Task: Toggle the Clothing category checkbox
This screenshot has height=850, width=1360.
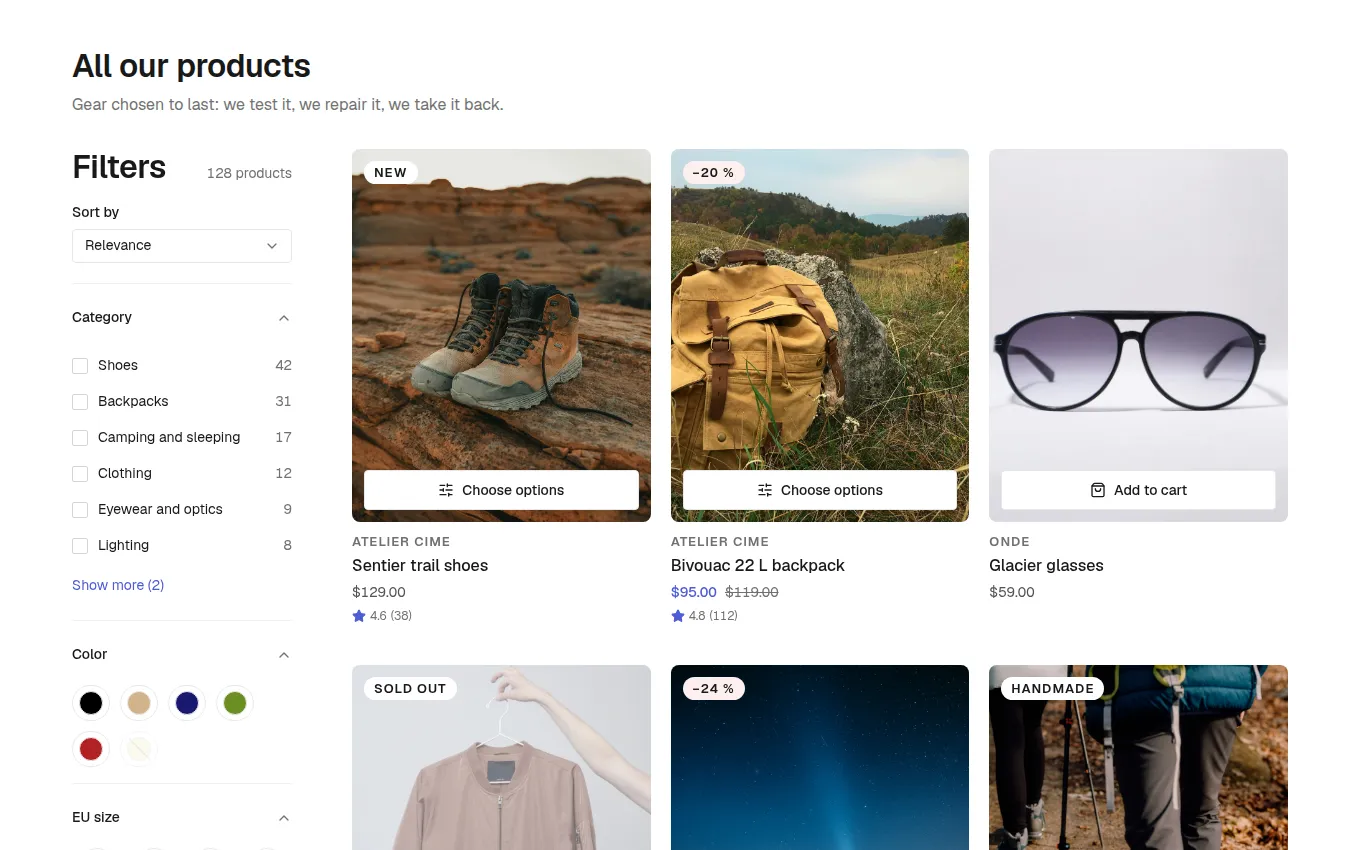Action: tap(80, 474)
